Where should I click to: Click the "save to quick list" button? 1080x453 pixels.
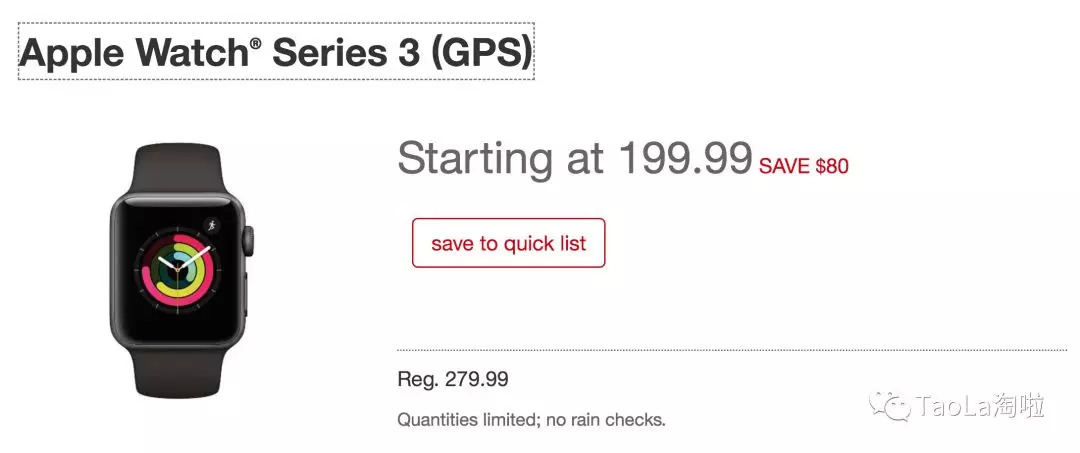(508, 243)
